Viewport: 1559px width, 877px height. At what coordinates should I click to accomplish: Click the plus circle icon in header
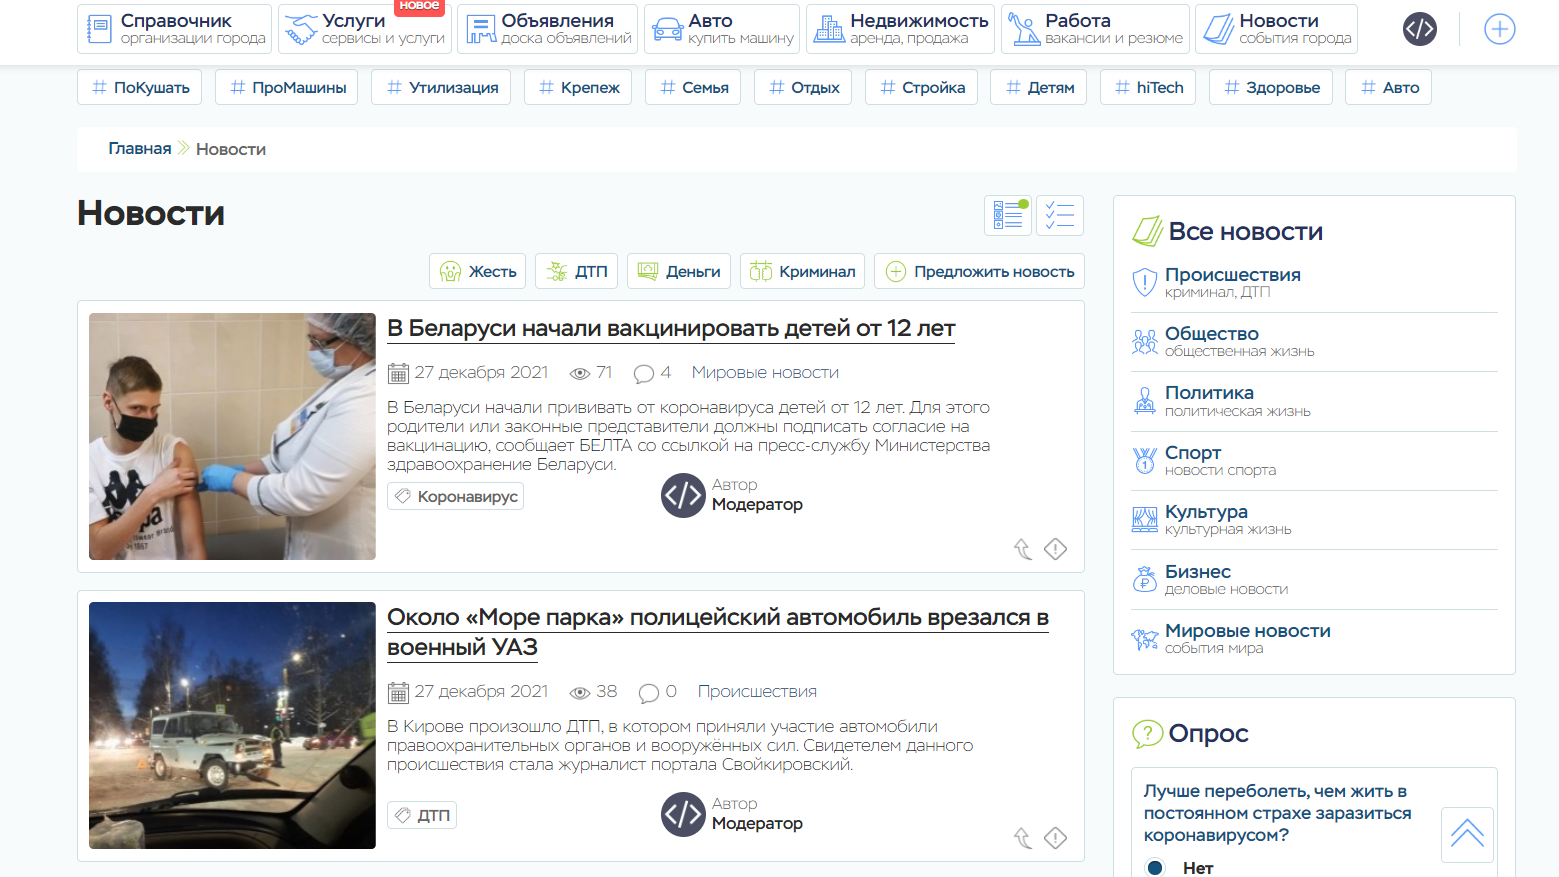(x=1499, y=29)
